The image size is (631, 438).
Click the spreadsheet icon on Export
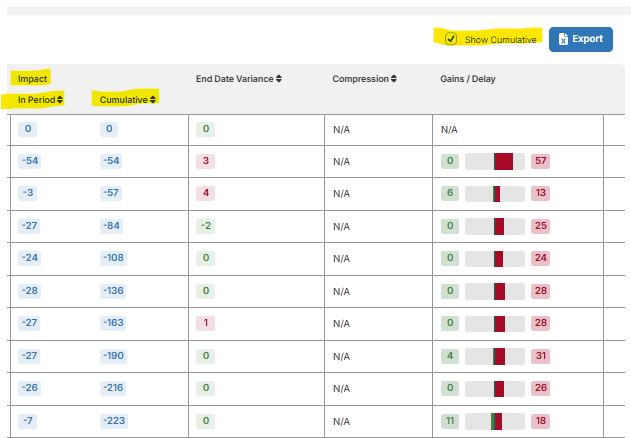pos(563,39)
